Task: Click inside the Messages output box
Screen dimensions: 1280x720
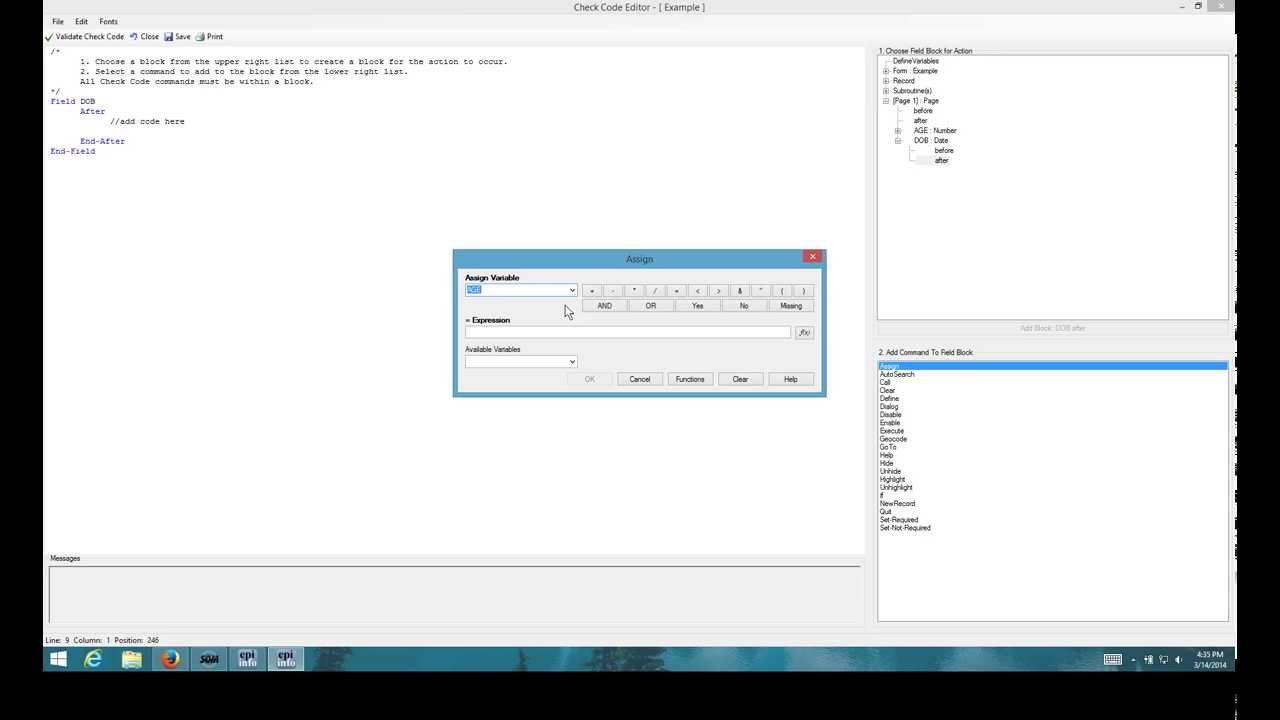Action: coord(454,594)
